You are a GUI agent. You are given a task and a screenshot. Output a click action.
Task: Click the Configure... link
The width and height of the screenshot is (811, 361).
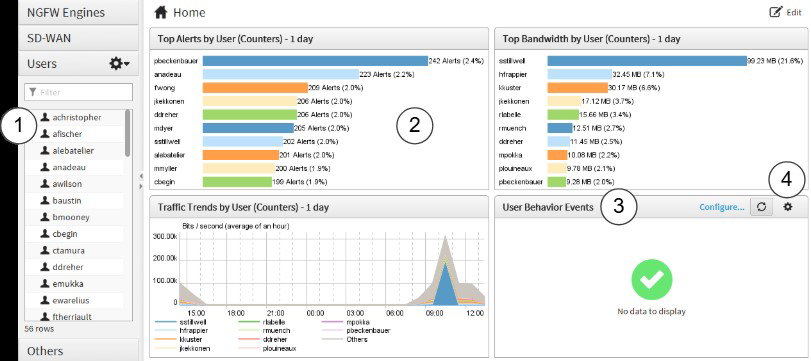722,207
